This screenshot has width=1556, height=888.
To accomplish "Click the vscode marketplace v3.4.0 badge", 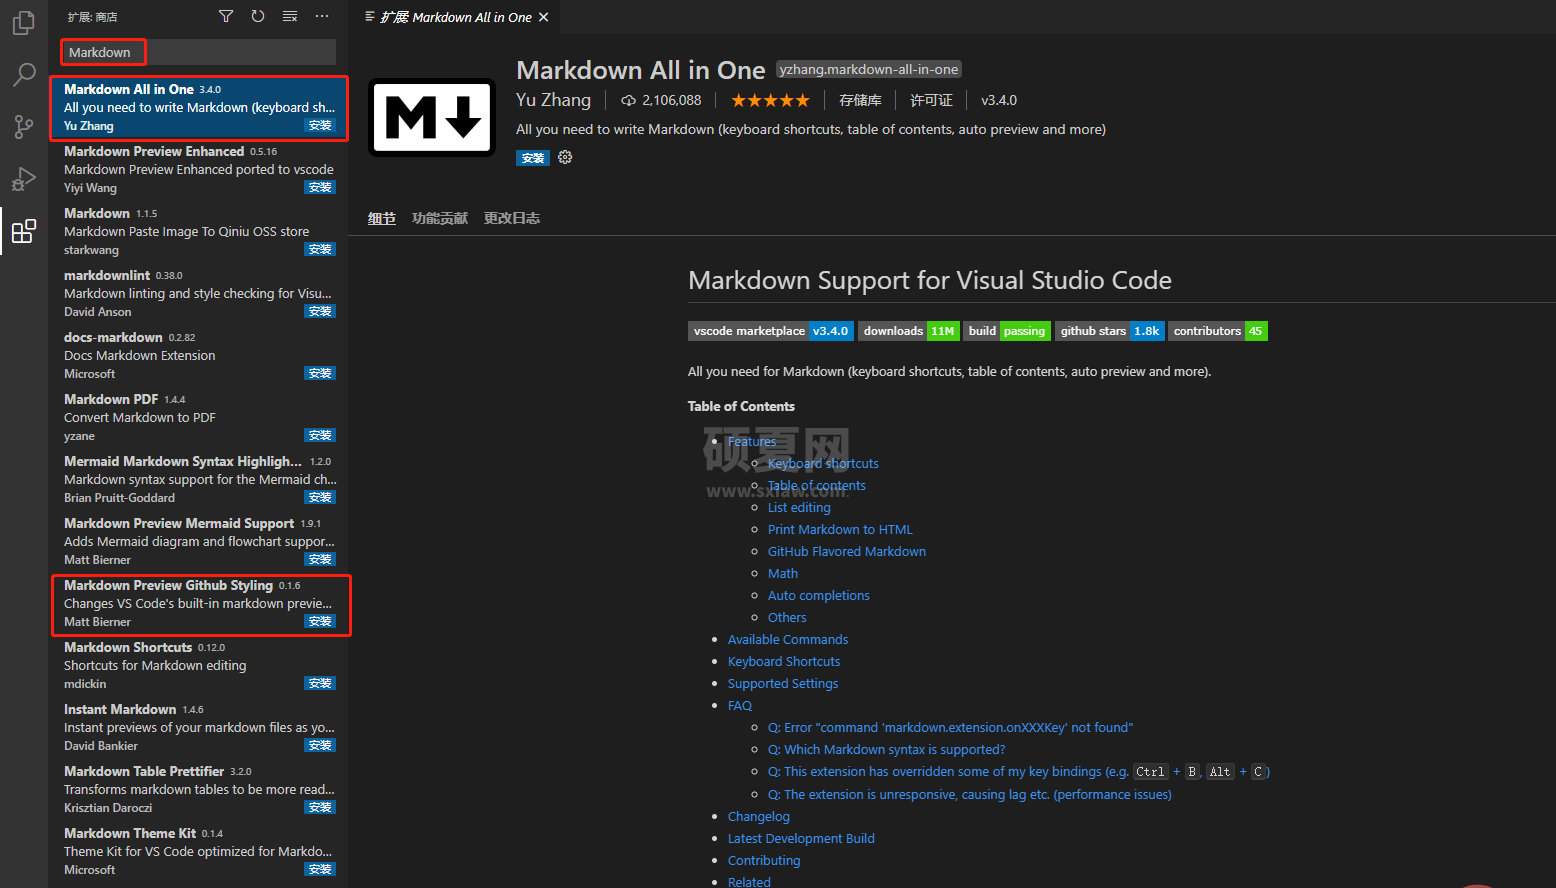I will pyautogui.click(x=771, y=331).
